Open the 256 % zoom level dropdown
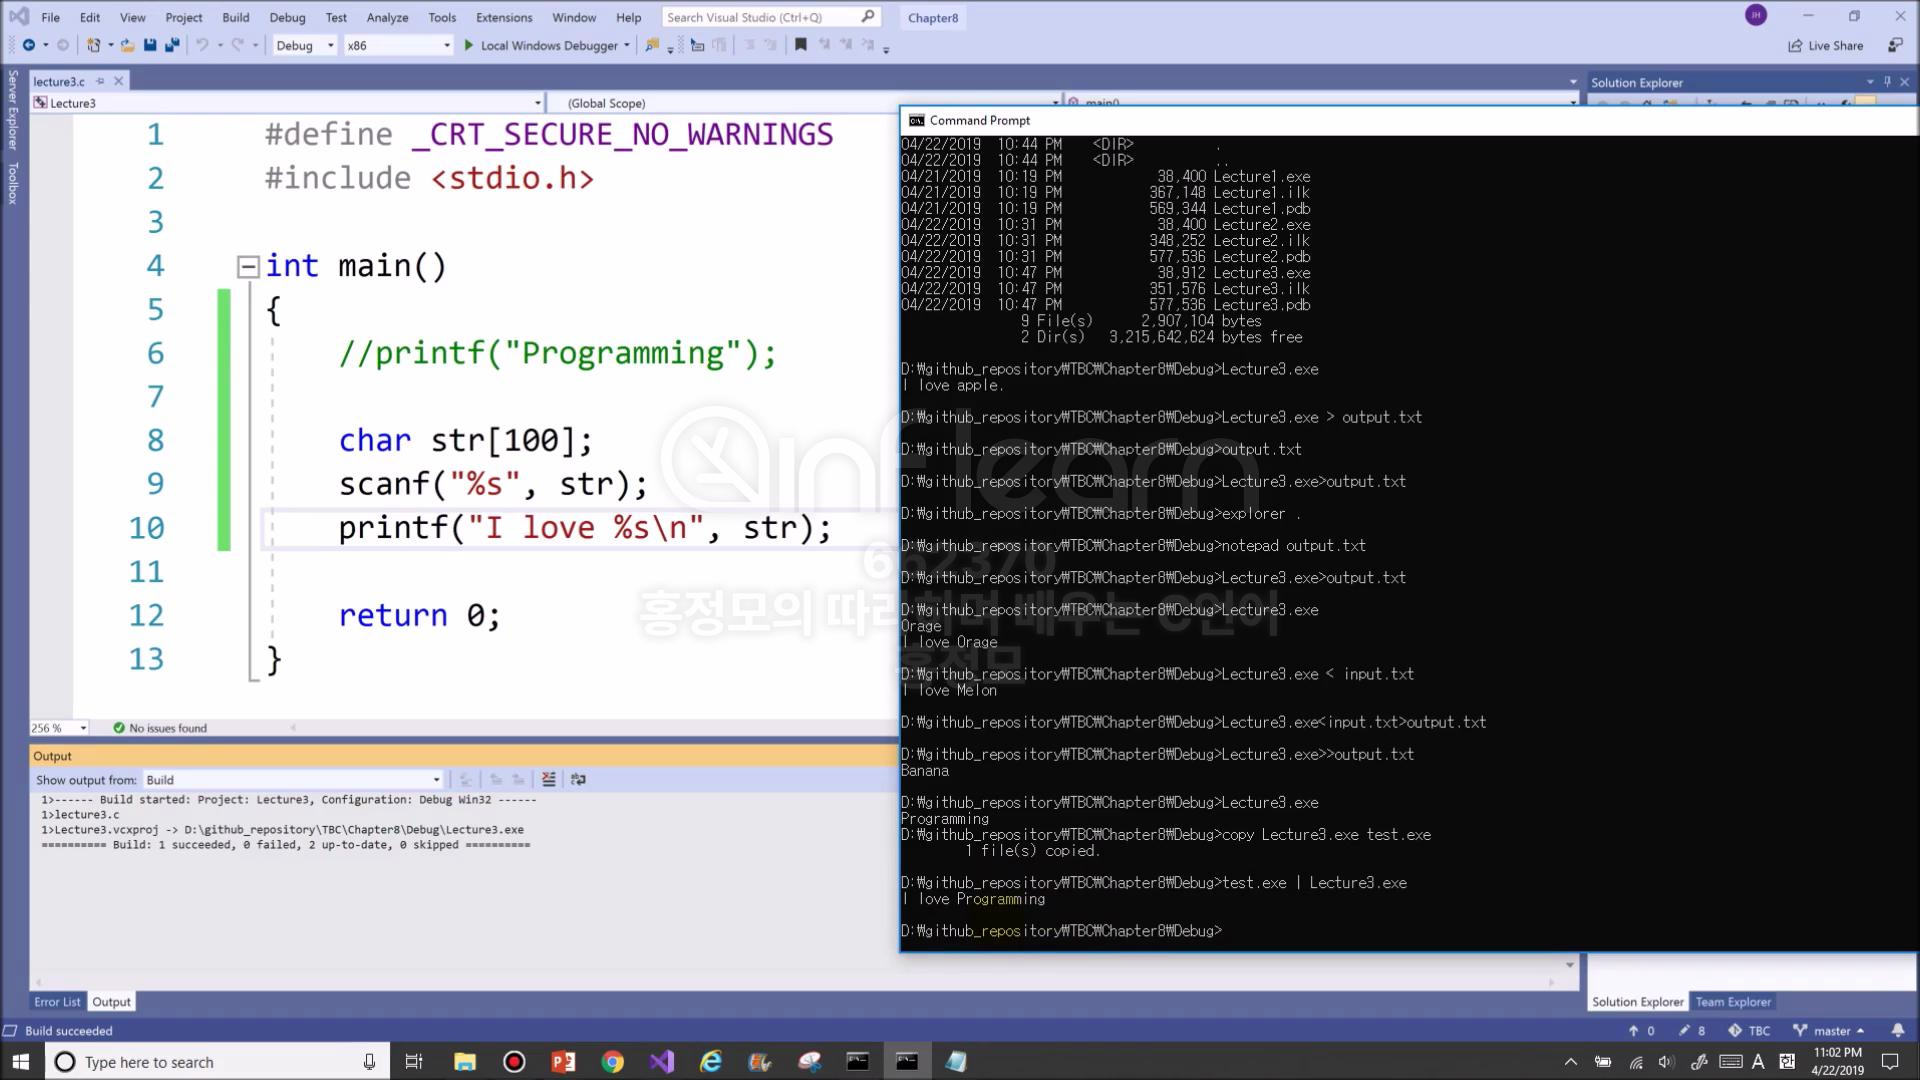 click(x=59, y=728)
